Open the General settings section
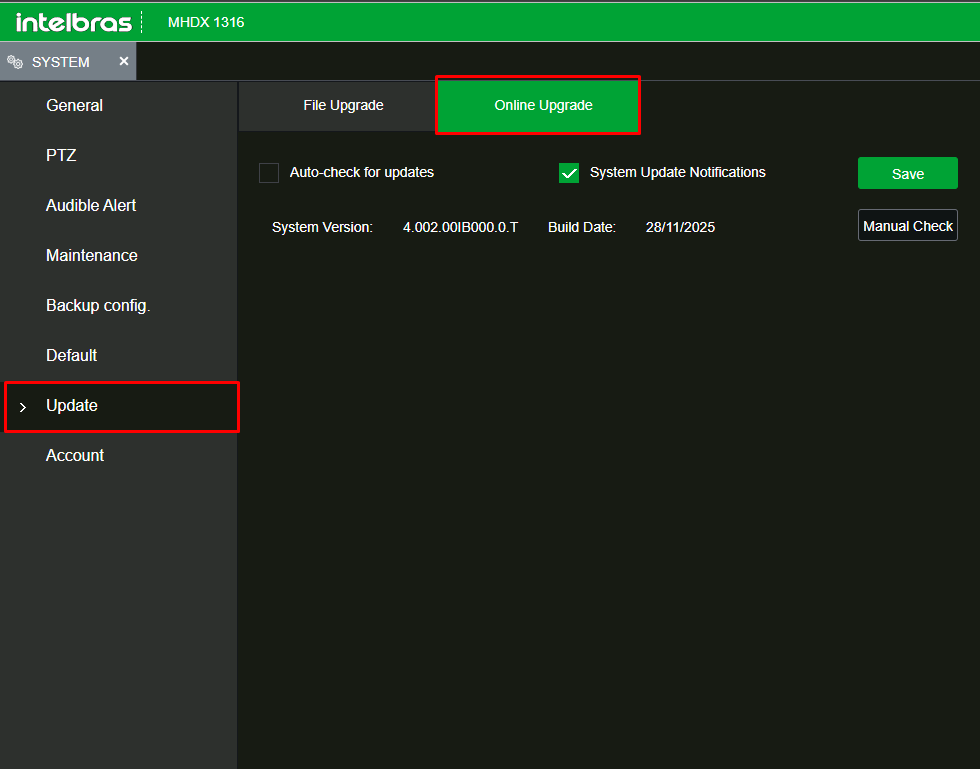Screen dimensions: 980x769 74,105
